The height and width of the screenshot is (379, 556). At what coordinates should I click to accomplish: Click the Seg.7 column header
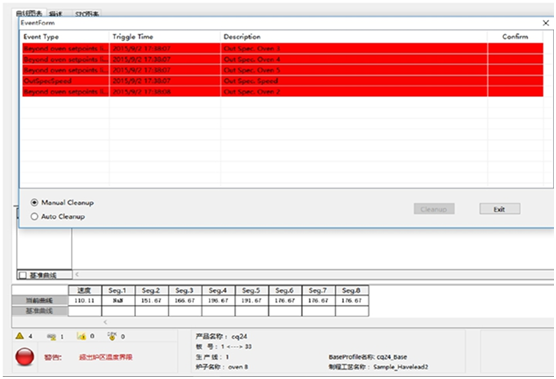318,290
